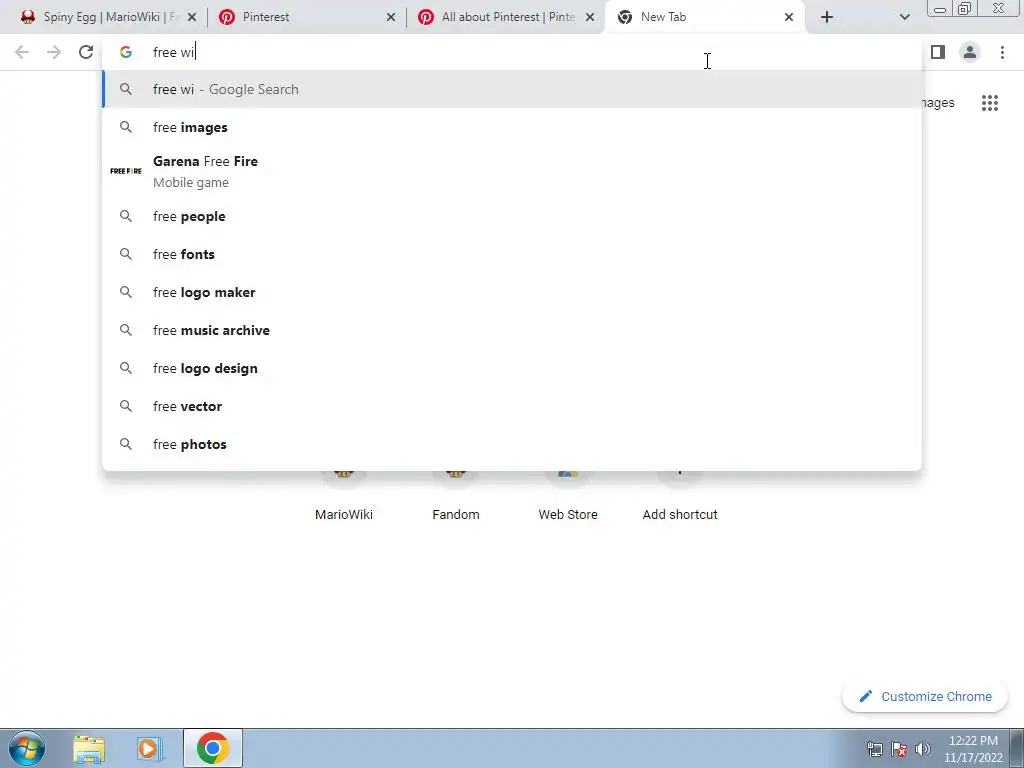
Task: Close the Spiny Egg MarioWiki tab
Action: click(192, 18)
